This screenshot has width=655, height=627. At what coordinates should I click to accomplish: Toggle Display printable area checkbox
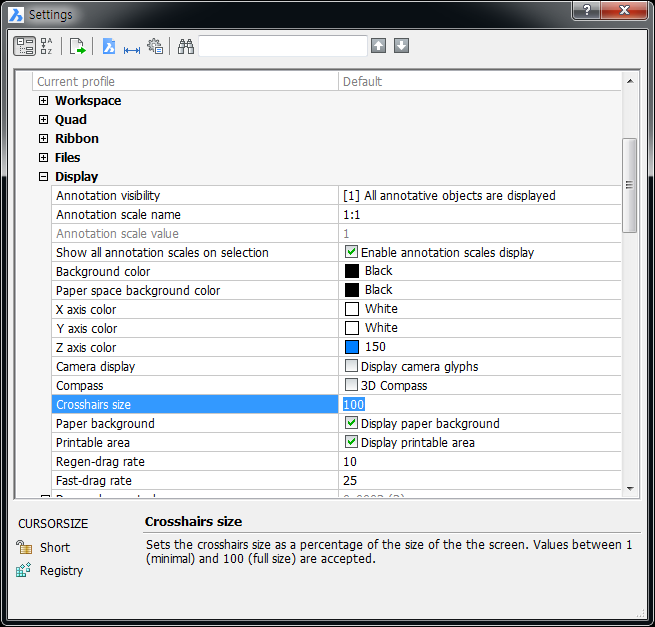coord(351,442)
